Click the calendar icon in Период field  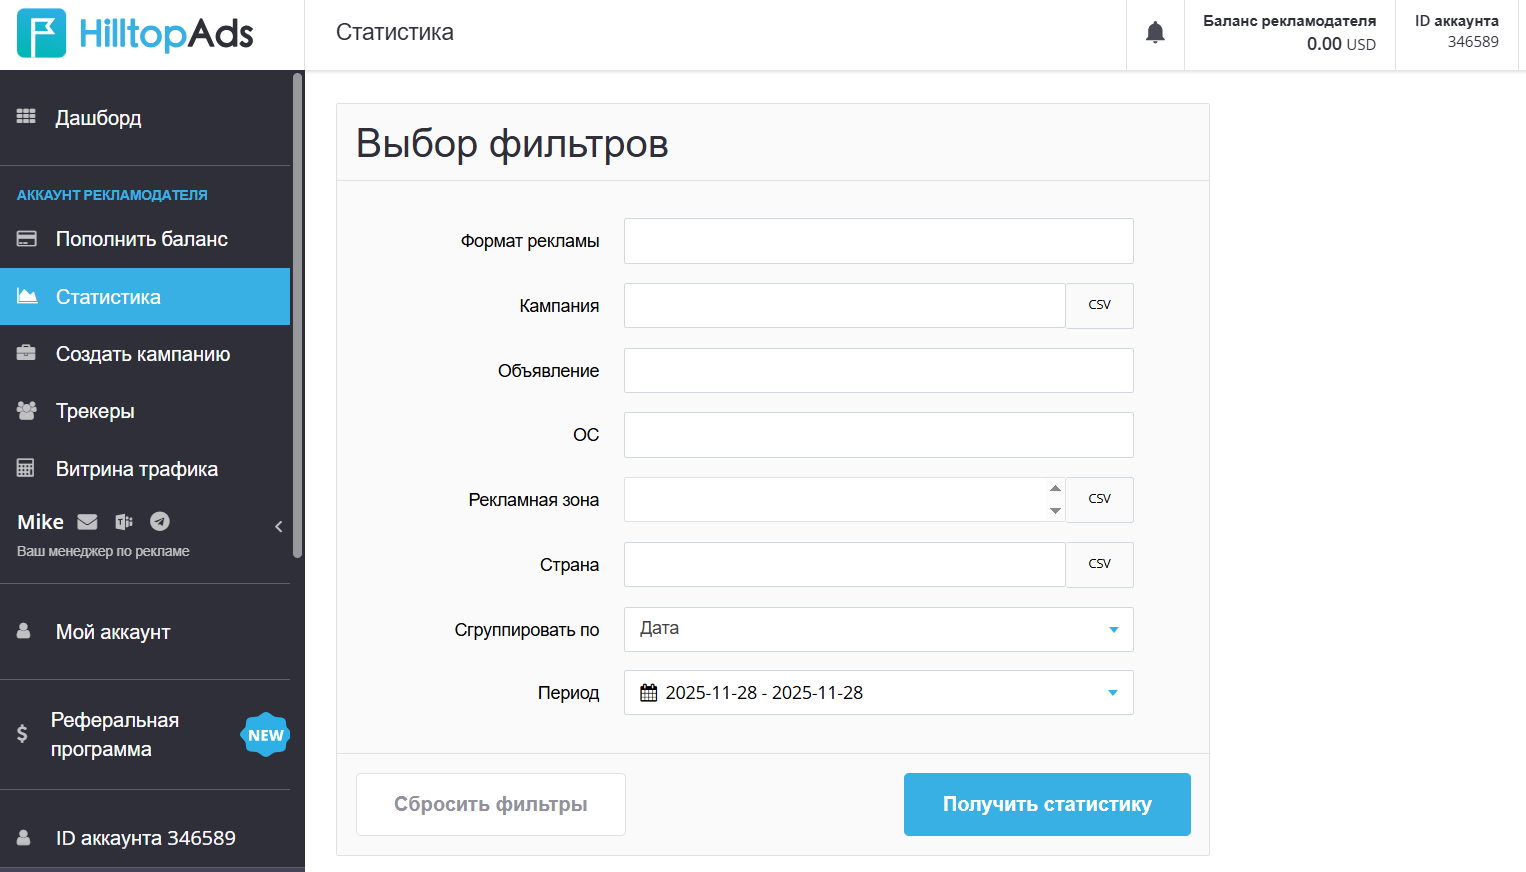tap(649, 693)
